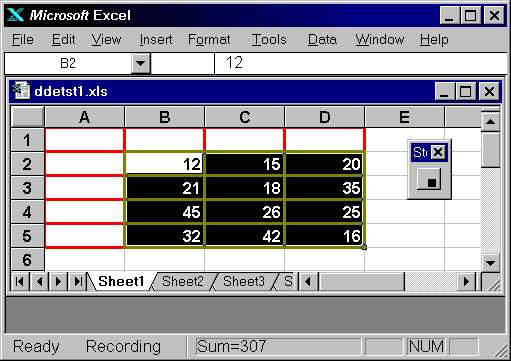Image resolution: width=511 pixels, height=361 pixels.
Task: Click the vertical scrollbar down arrow
Action: coord(490,263)
